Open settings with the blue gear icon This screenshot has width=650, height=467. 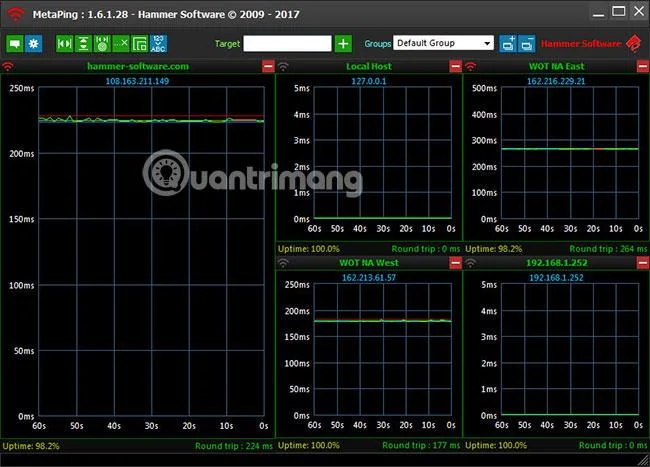click(x=34, y=44)
